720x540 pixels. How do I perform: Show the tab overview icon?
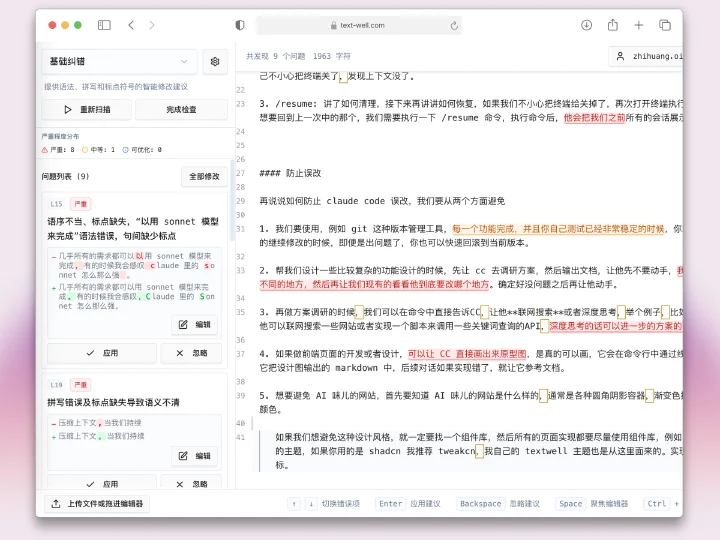coord(665,25)
